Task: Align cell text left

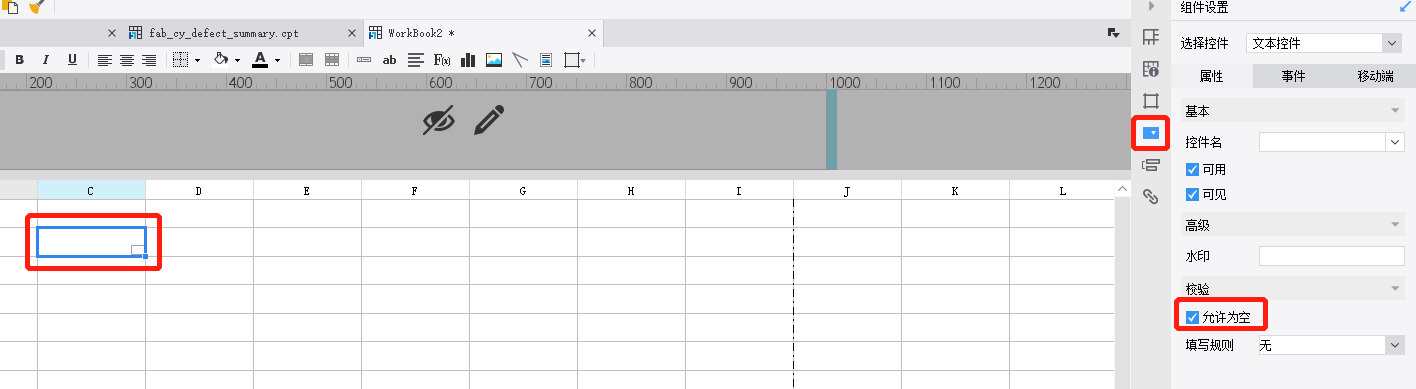Action: click(104, 60)
